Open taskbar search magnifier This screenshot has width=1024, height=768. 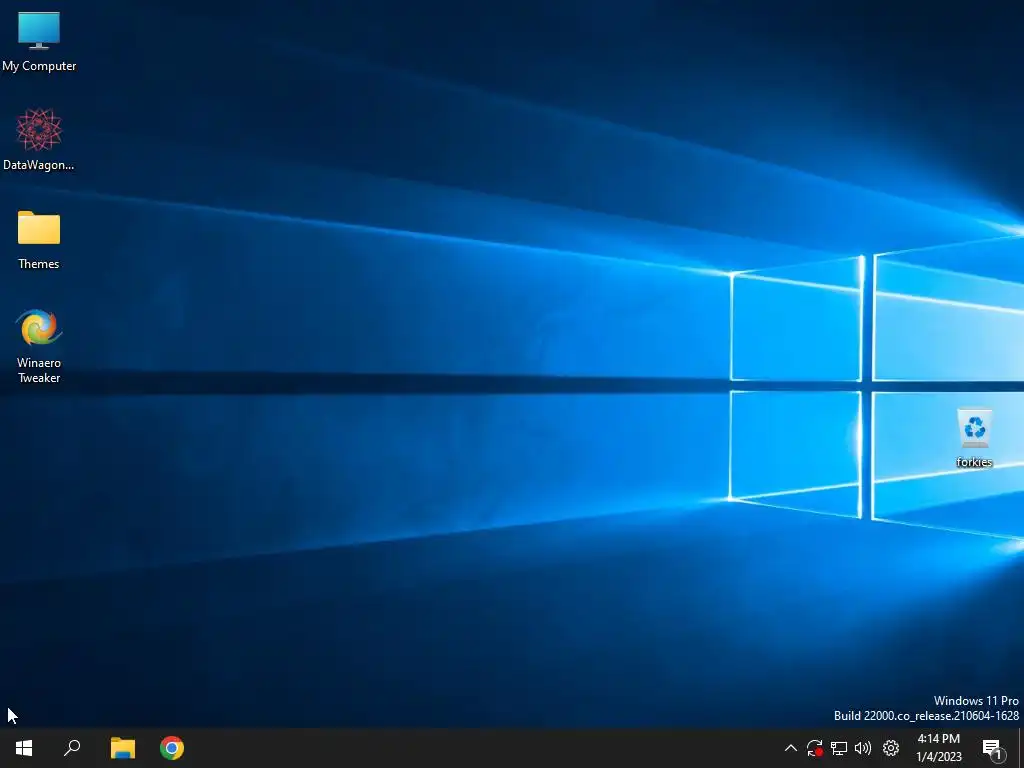72,748
